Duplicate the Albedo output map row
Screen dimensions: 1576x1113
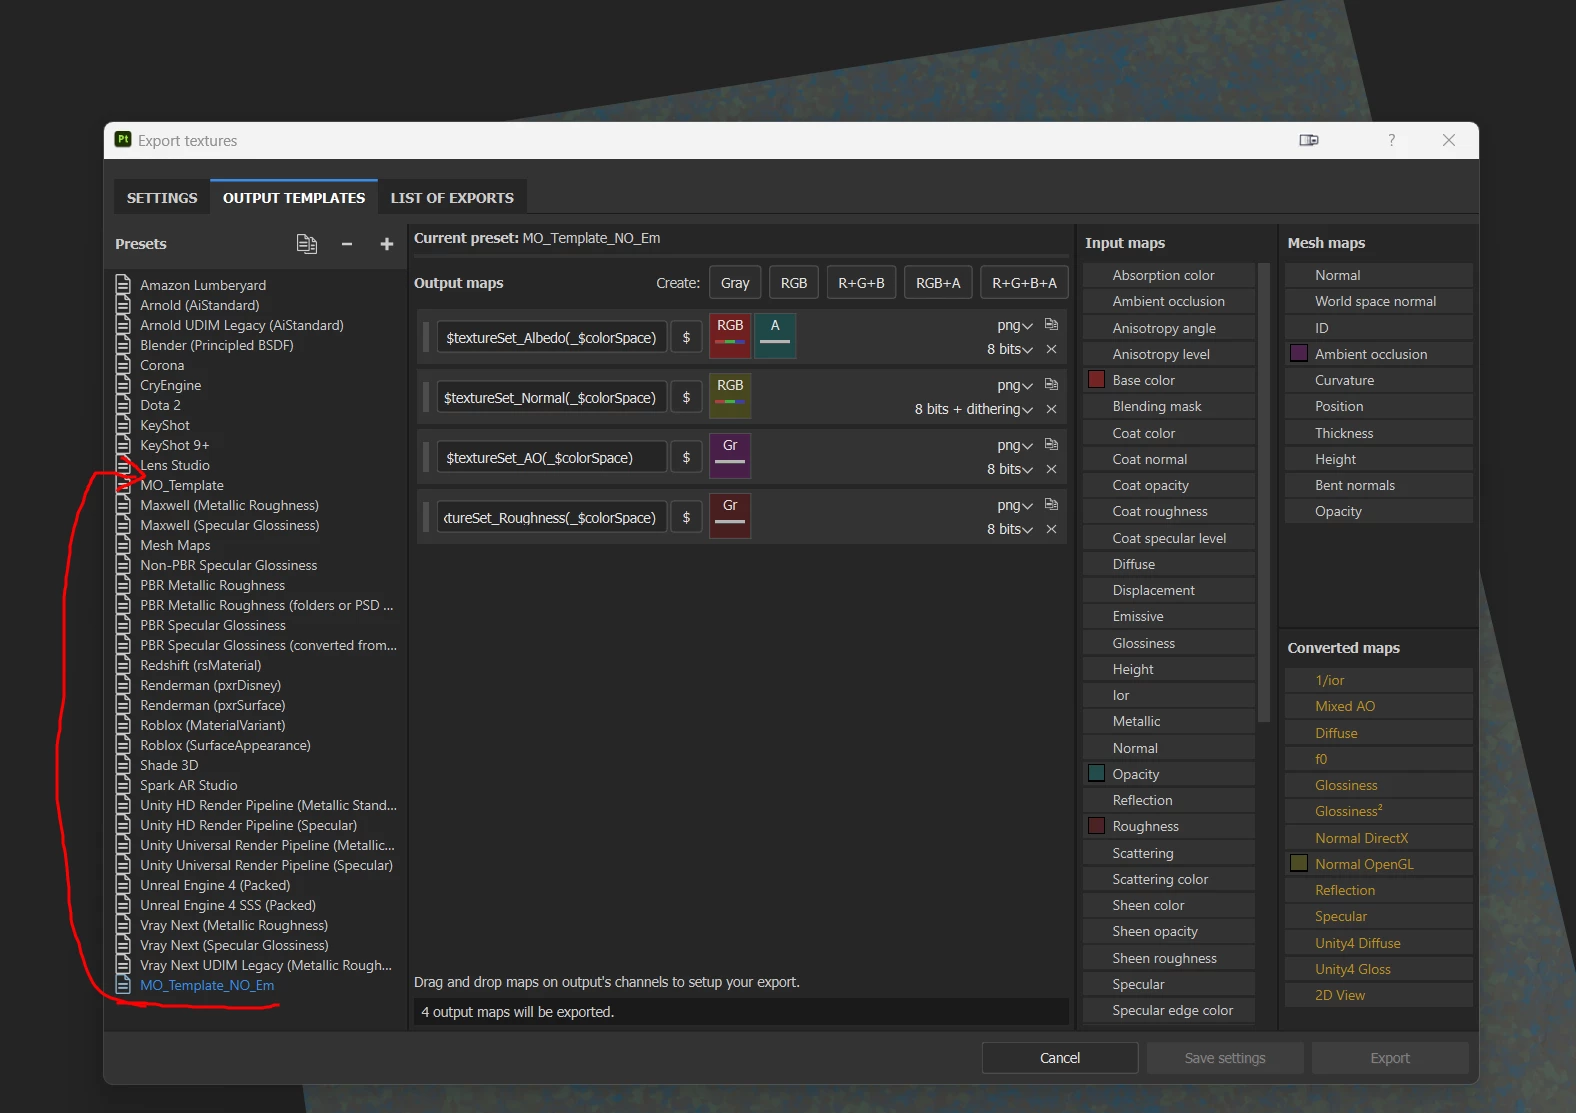tap(1051, 324)
